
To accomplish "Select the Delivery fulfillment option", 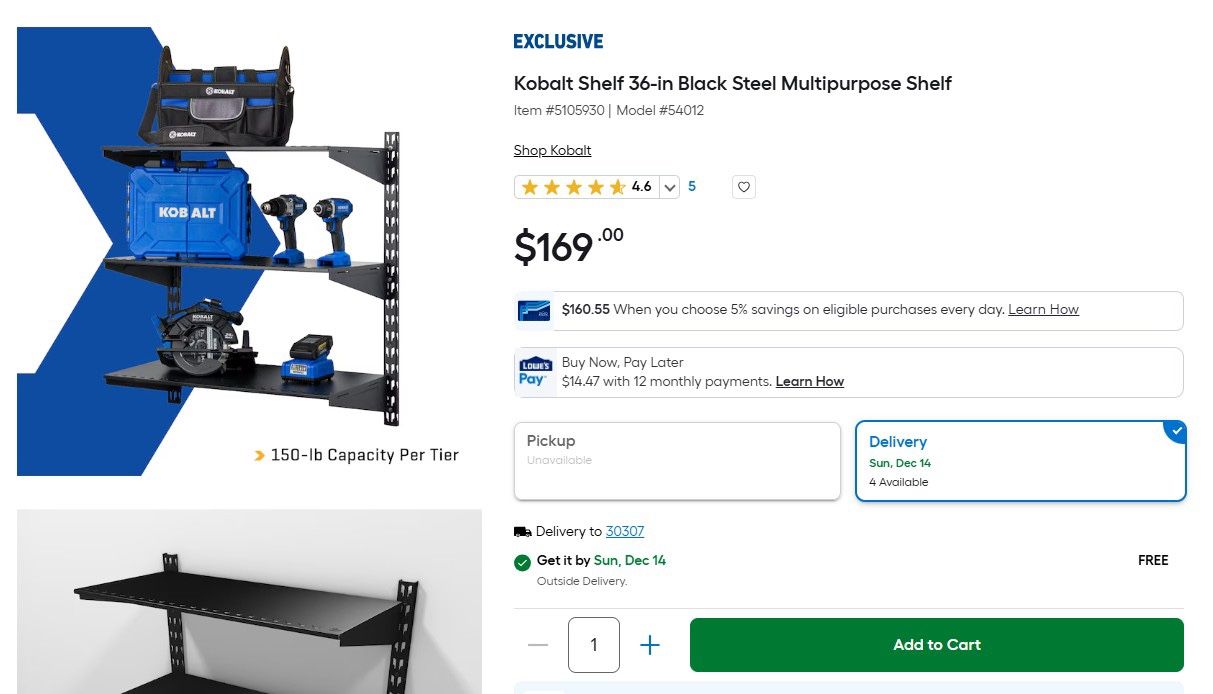I will (x=1020, y=461).
